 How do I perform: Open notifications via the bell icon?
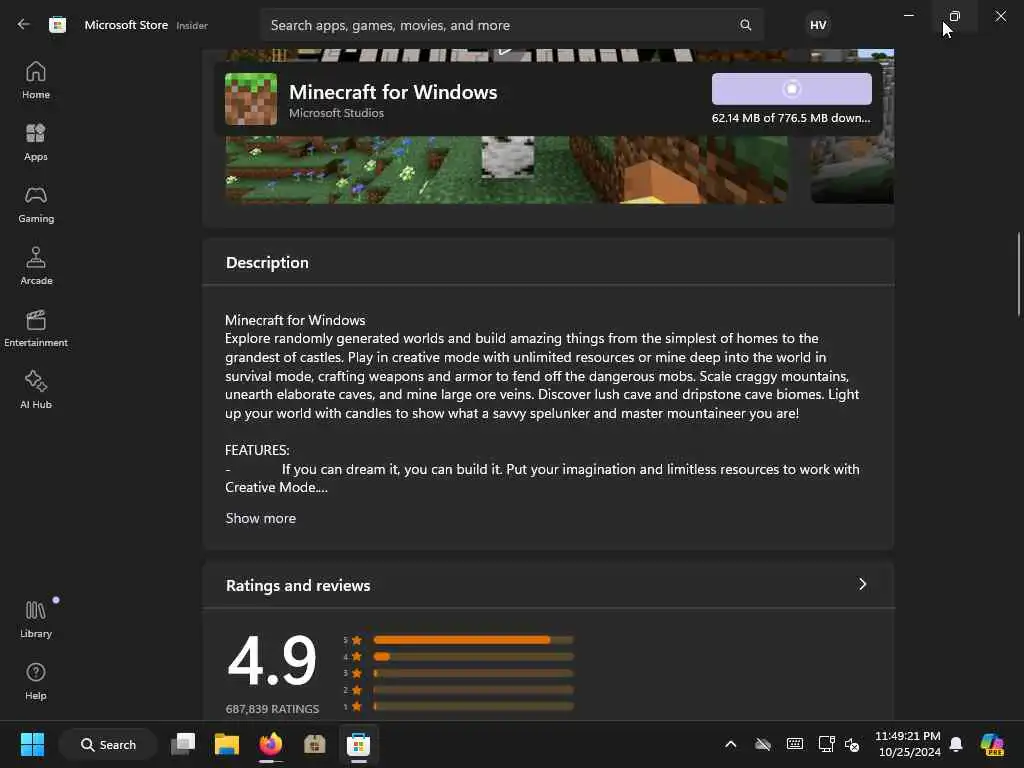click(x=956, y=744)
